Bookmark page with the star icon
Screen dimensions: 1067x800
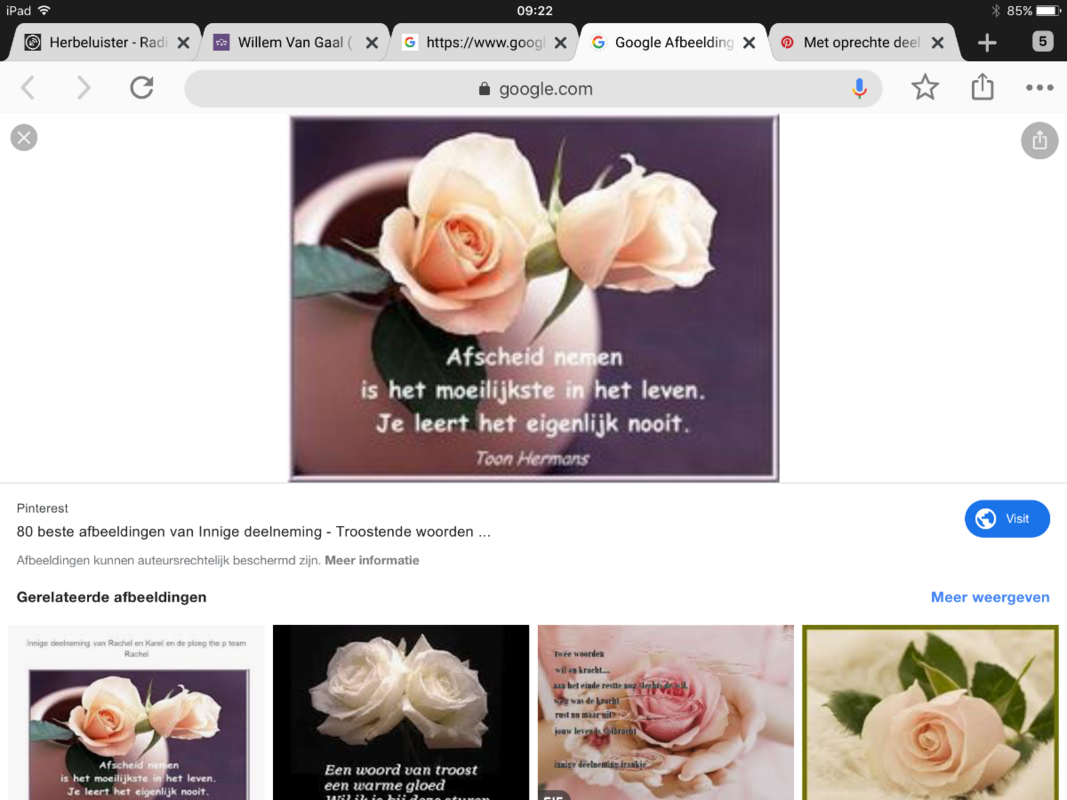[925, 88]
